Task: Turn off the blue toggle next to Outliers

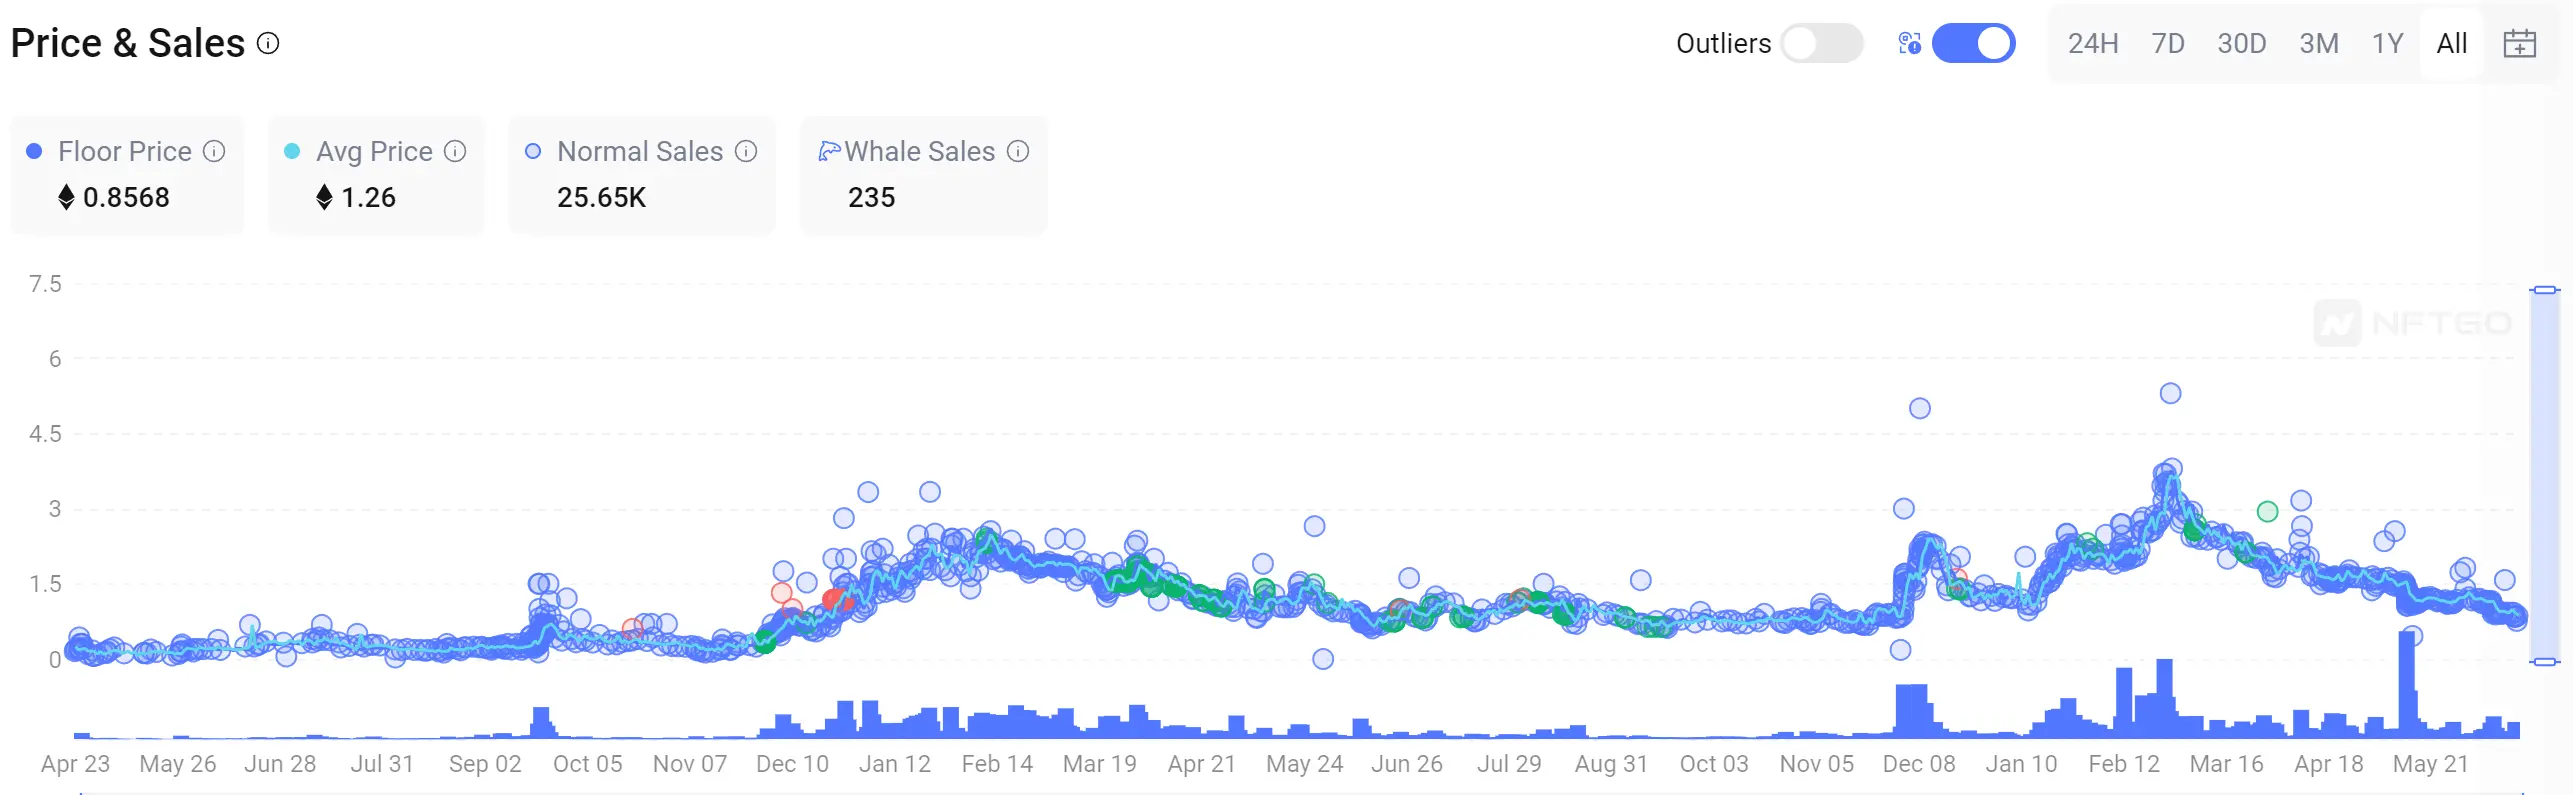Action: tap(1973, 43)
